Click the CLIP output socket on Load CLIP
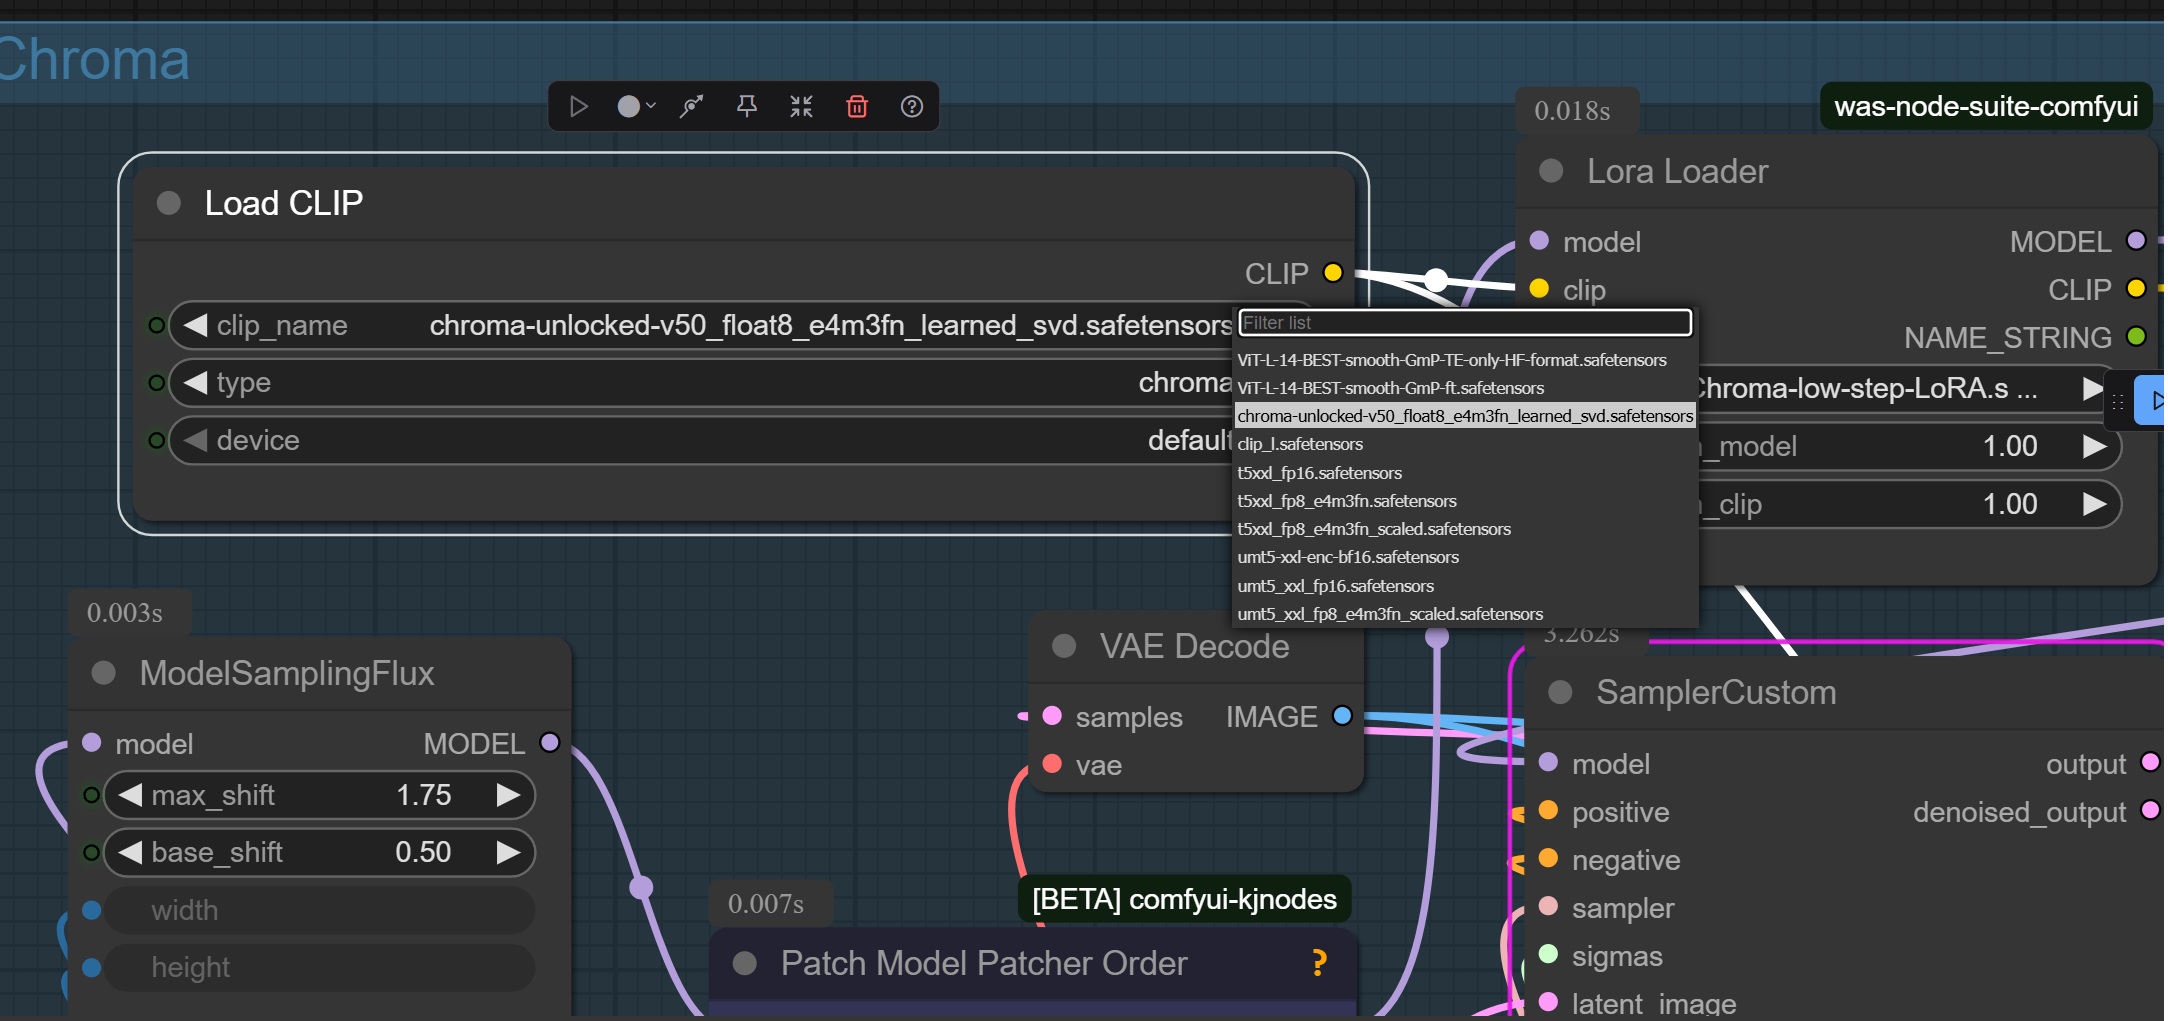This screenshot has width=2168, height=1021. click(x=1332, y=273)
